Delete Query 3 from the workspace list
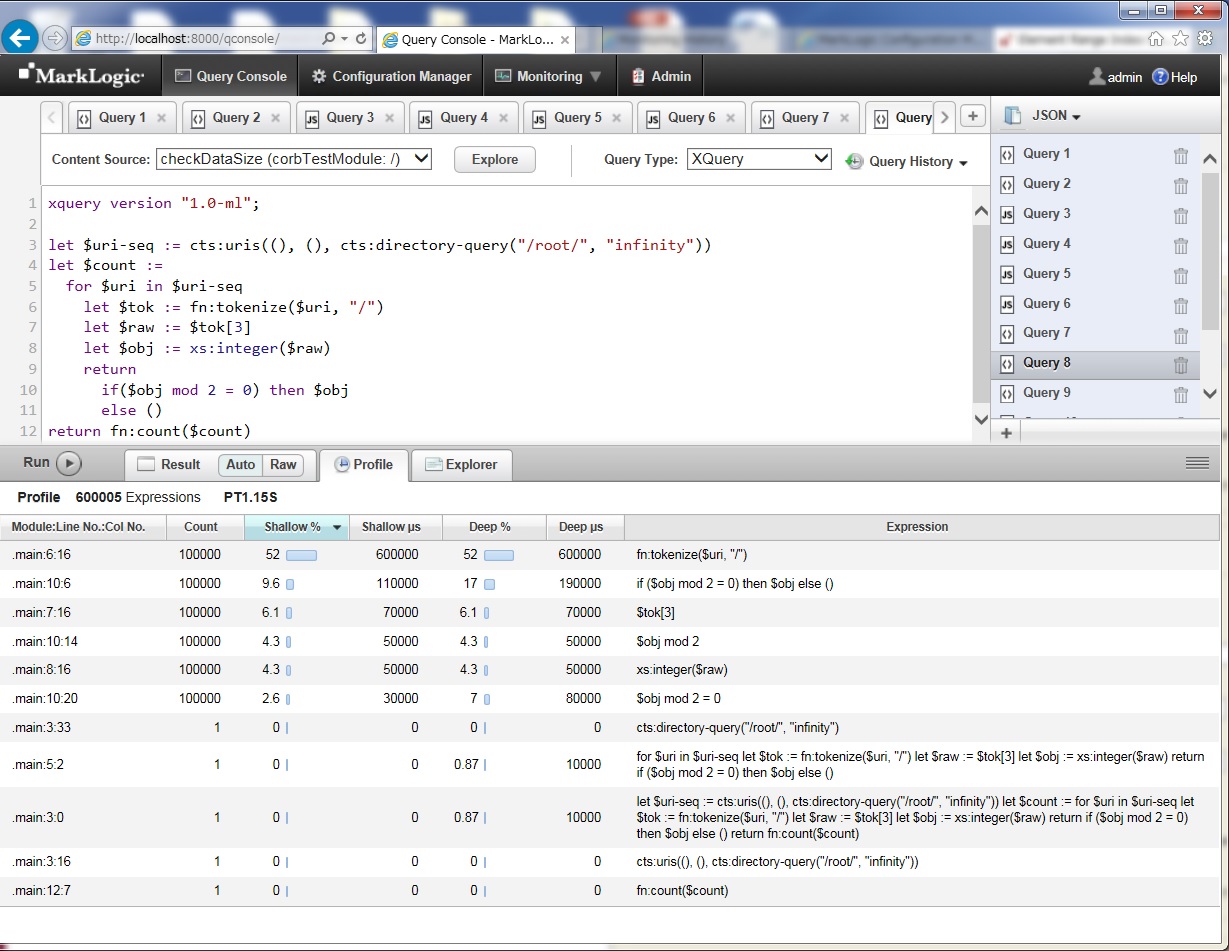The height and width of the screenshot is (951, 1229). coord(1181,213)
